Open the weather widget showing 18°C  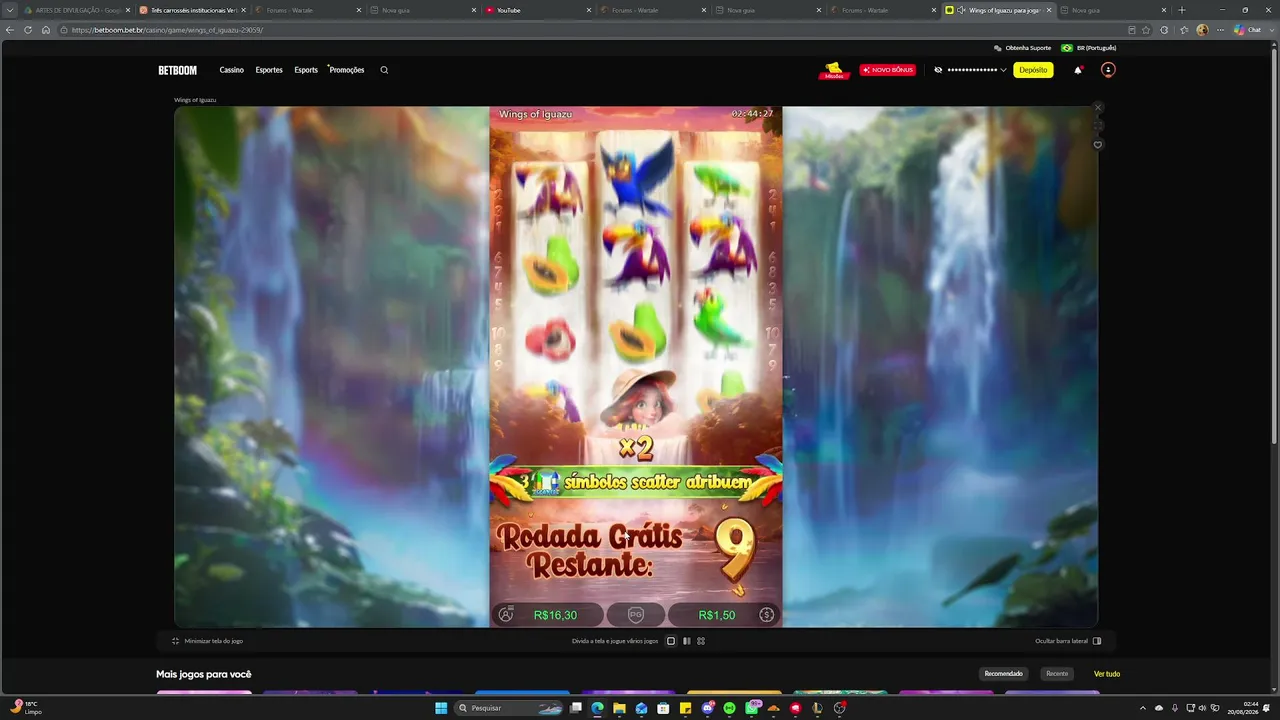coord(26,708)
